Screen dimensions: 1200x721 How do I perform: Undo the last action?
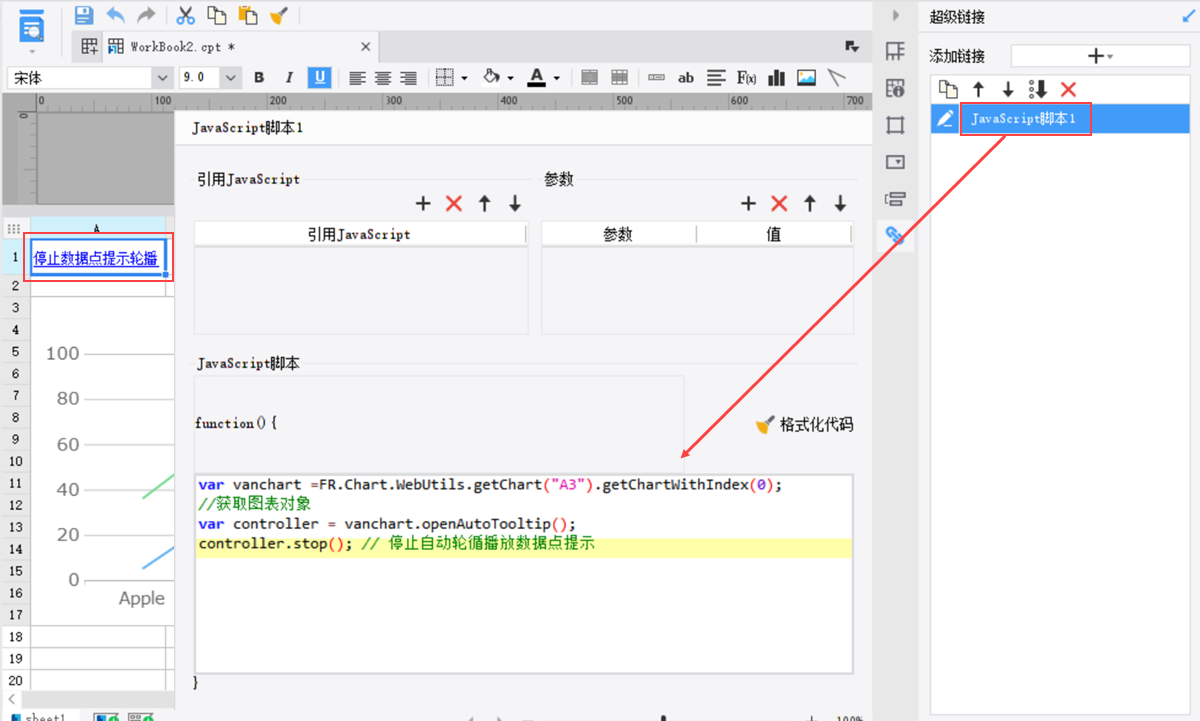(x=116, y=15)
